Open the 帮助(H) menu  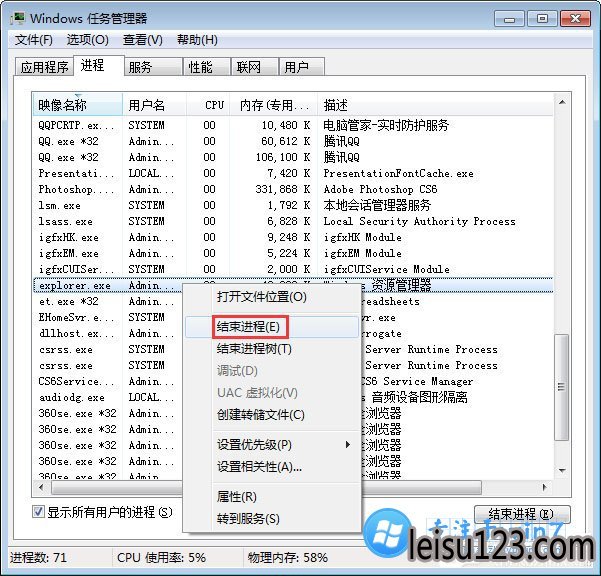pos(197,40)
